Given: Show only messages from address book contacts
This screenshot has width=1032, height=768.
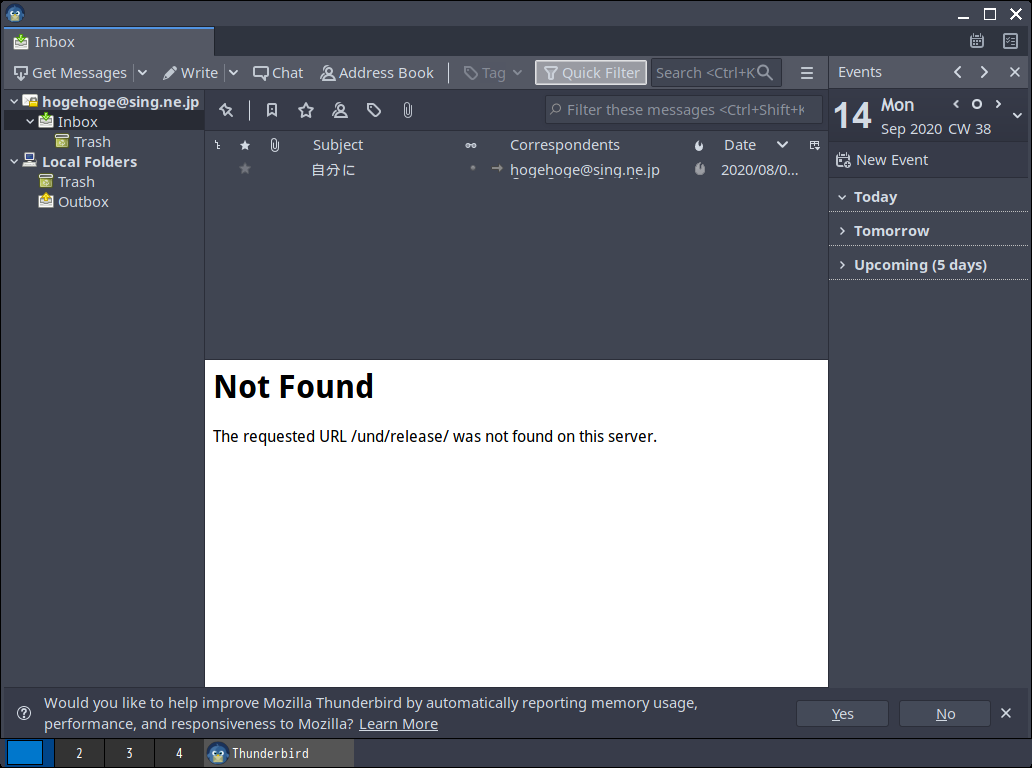Looking at the screenshot, I should 340,110.
